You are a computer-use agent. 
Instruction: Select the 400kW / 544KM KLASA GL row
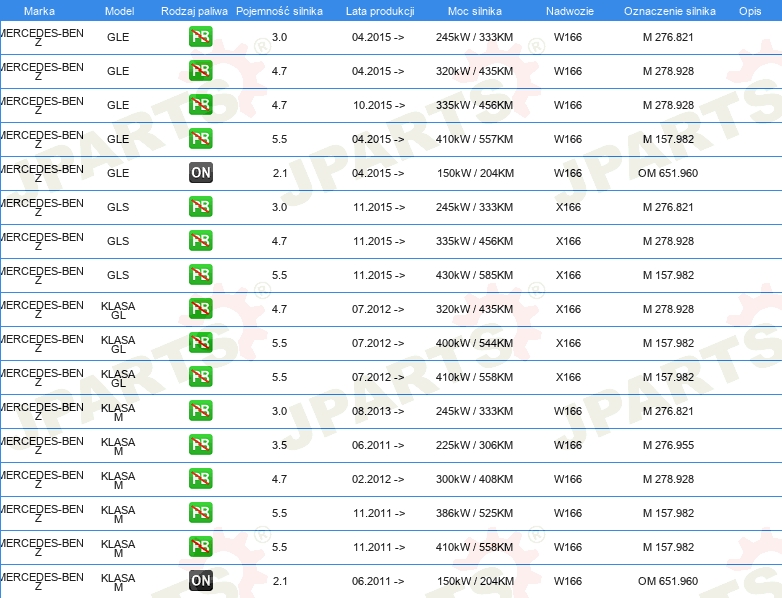(x=391, y=343)
